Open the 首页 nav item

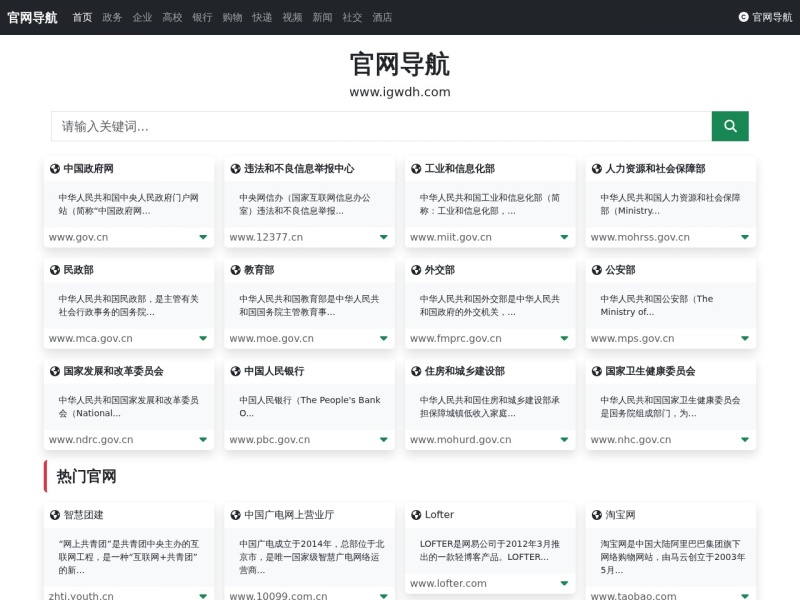pyautogui.click(x=82, y=17)
